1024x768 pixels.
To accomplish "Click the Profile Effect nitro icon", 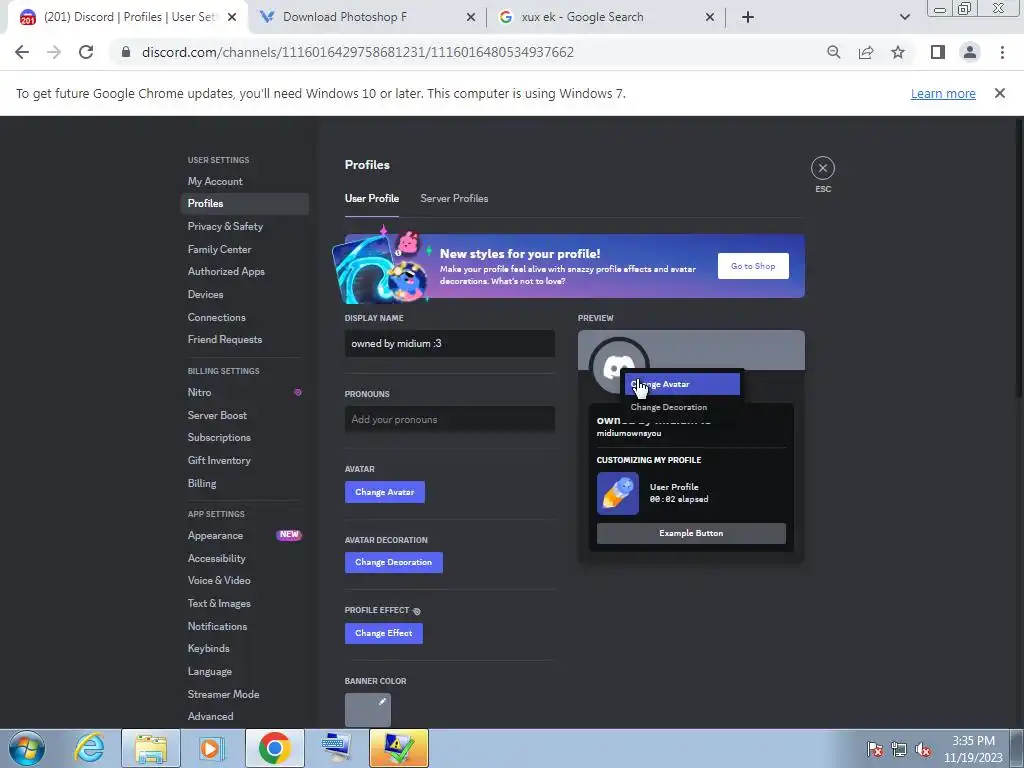I will tap(417, 611).
